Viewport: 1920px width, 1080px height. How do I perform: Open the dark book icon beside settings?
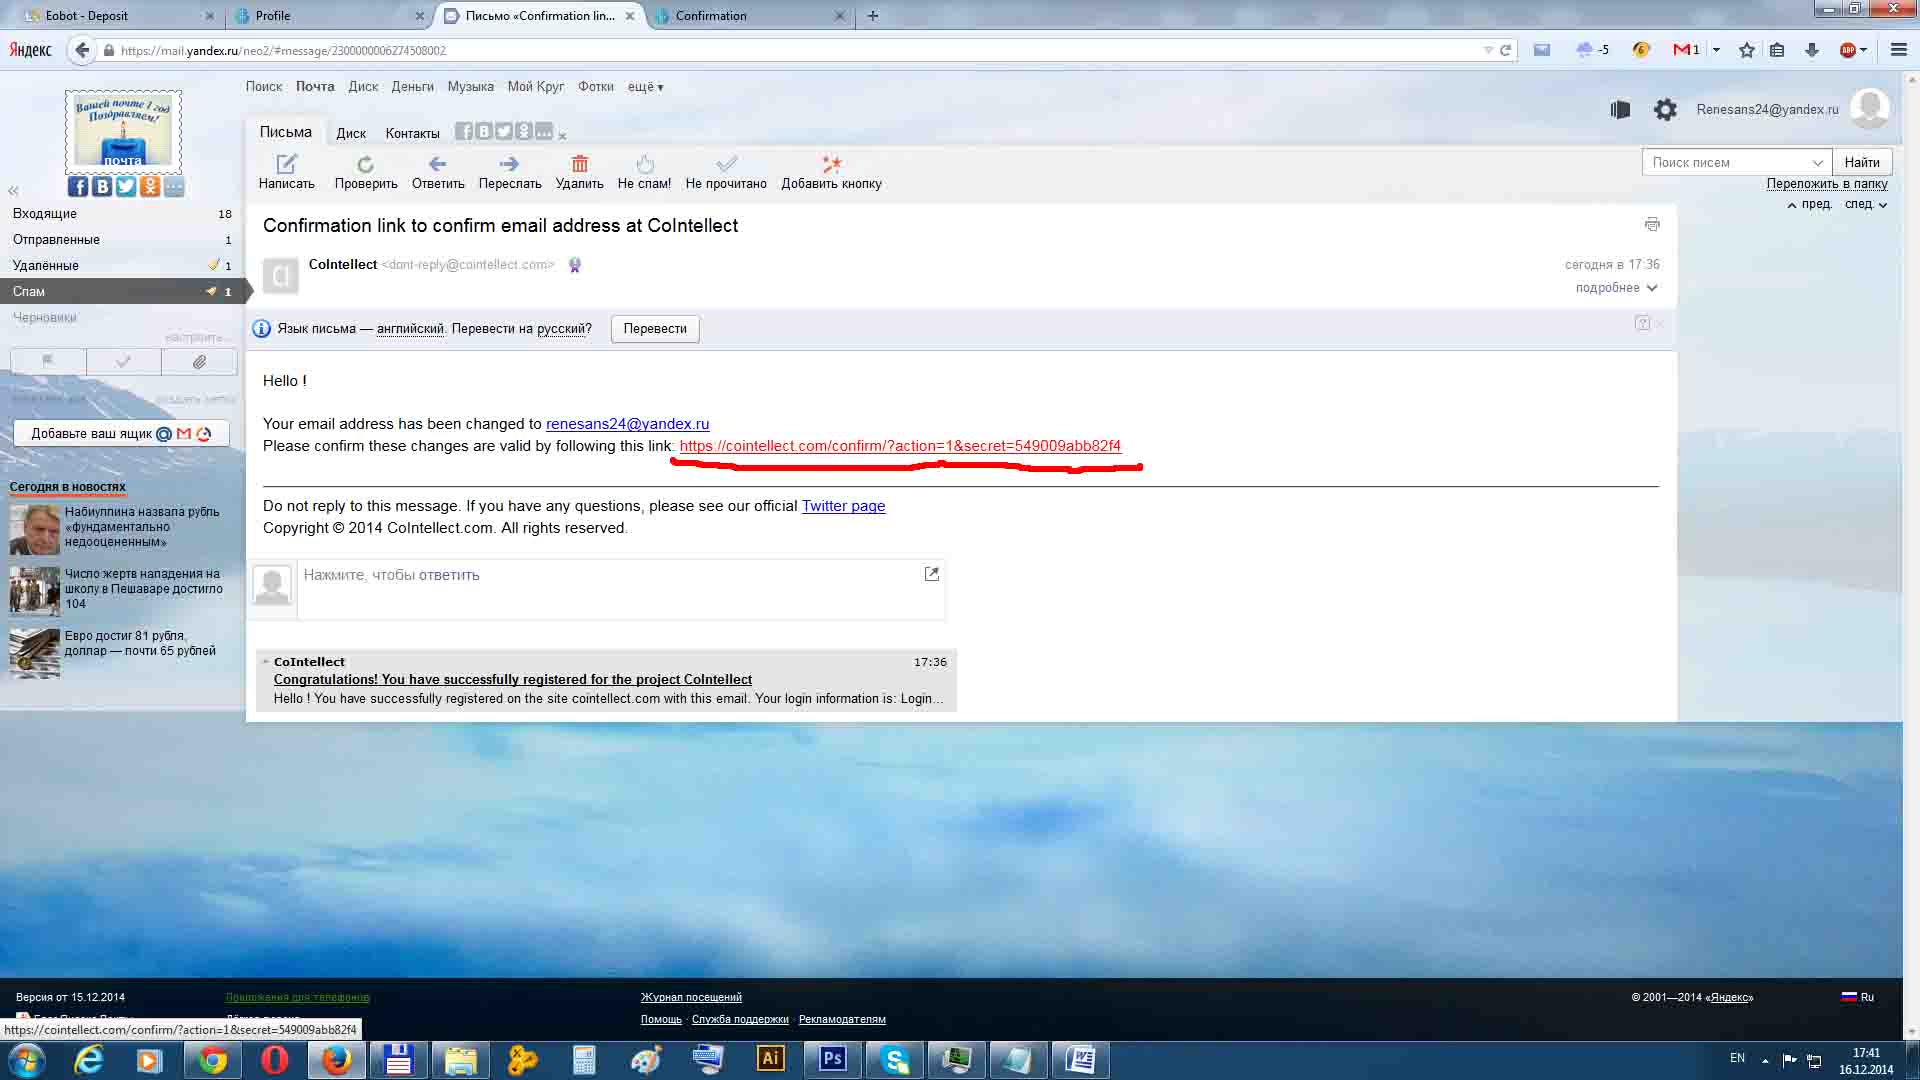(1621, 110)
